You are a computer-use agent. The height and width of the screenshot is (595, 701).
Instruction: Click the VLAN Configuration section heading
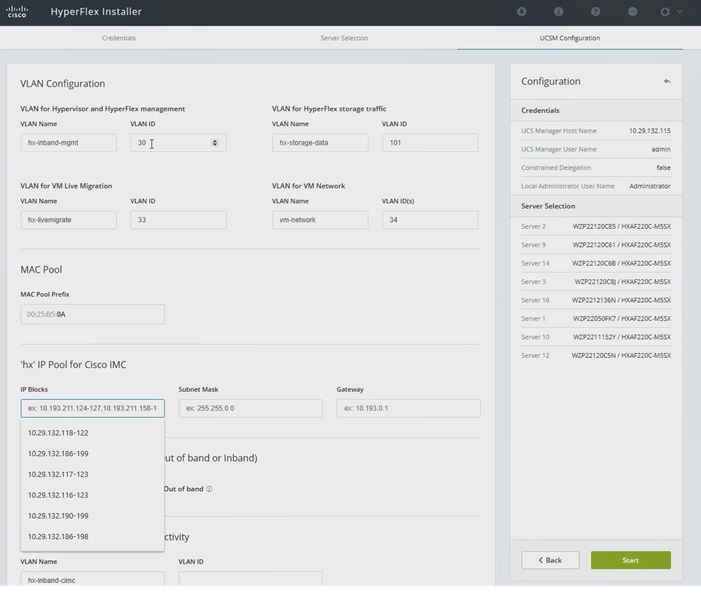[x=63, y=84]
